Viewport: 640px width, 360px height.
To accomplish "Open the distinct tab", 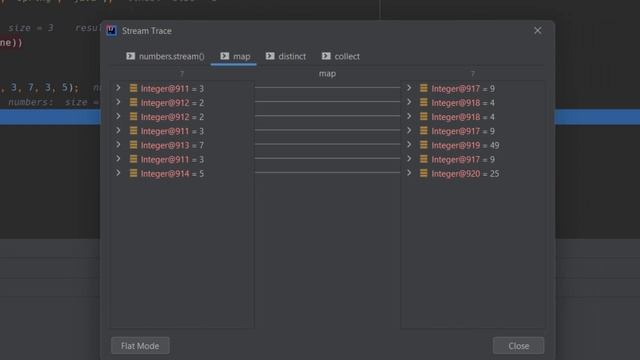I will pyautogui.click(x=286, y=56).
